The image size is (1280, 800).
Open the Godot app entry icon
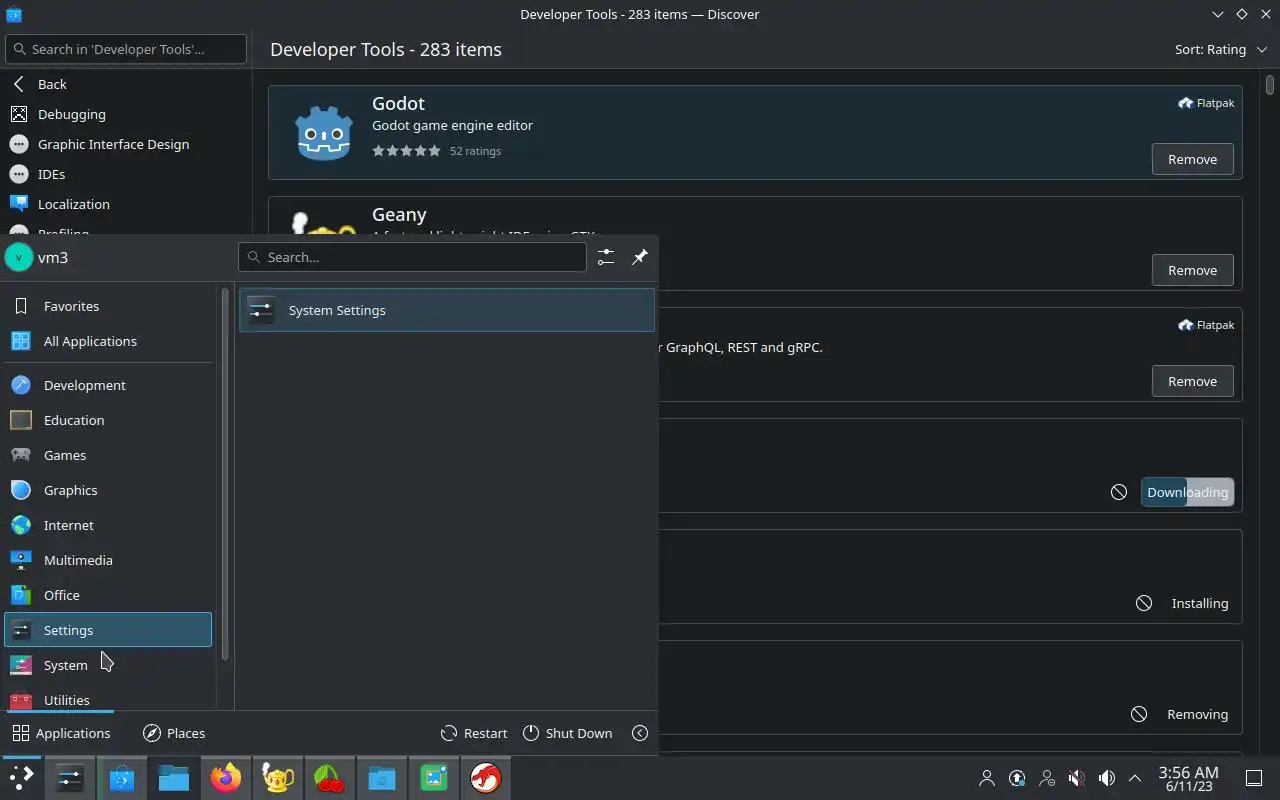(324, 132)
